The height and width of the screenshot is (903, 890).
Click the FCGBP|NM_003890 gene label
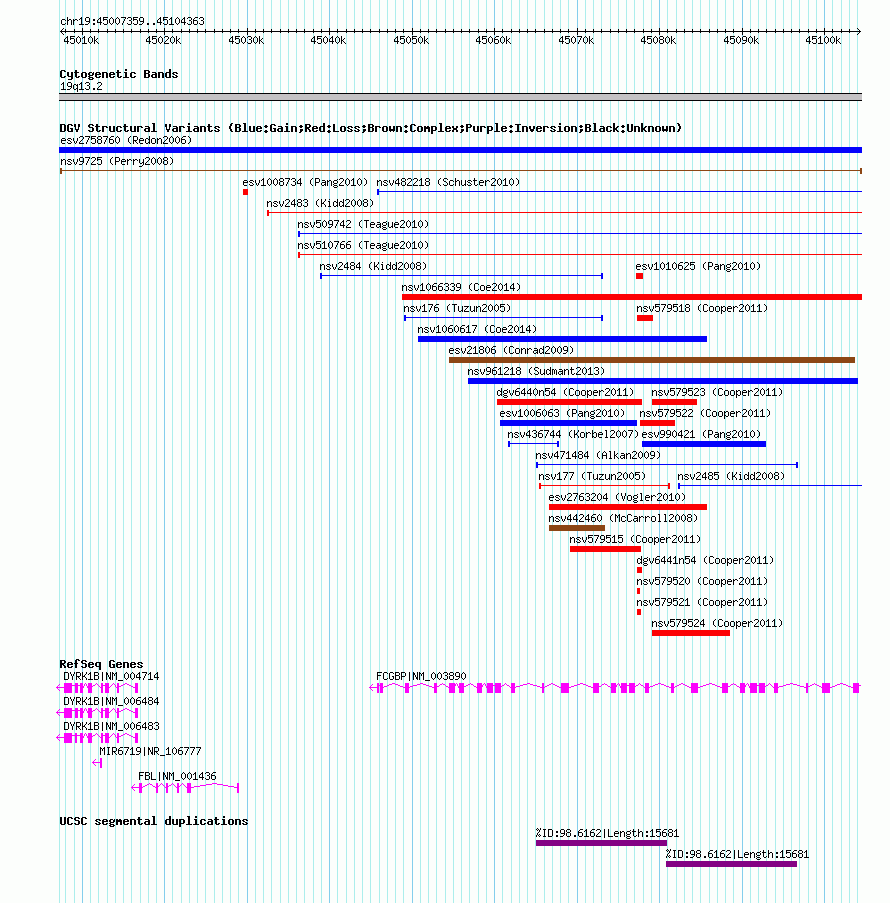(421, 677)
